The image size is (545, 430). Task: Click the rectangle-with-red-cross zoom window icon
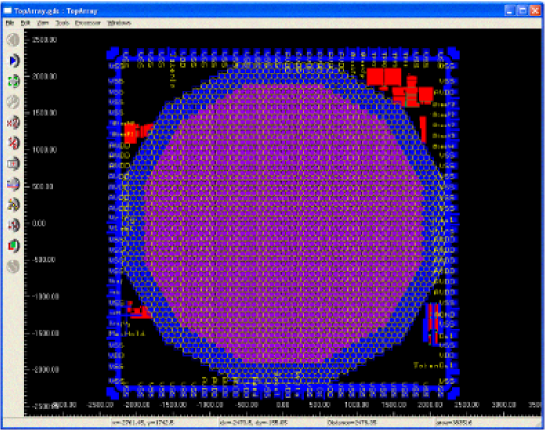13,164
